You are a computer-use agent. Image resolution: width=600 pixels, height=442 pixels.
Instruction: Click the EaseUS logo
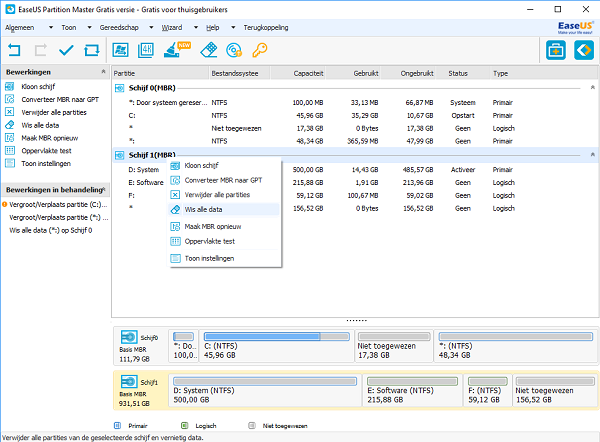click(575, 27)
